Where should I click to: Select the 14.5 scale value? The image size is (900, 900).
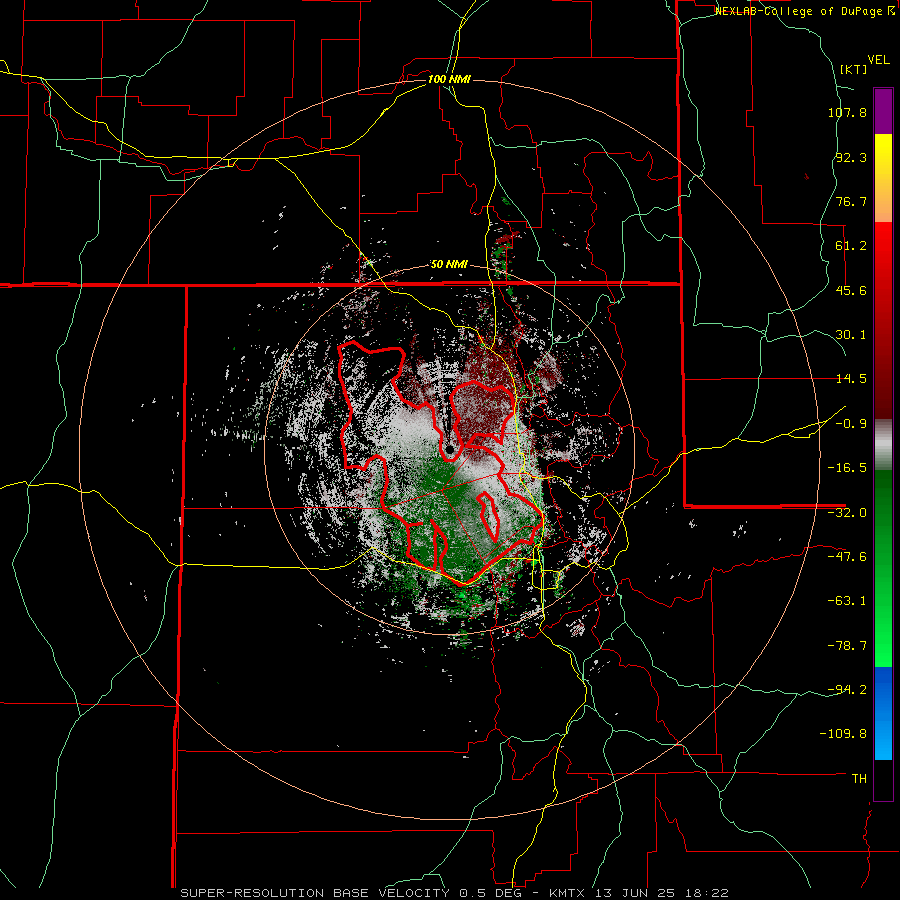[851, 379]
